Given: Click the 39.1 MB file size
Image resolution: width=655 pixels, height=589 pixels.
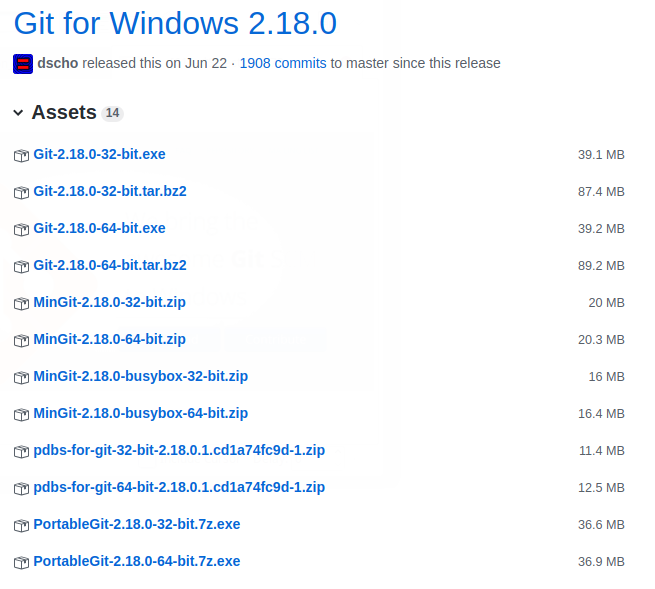Looking at the screenshot, I should [601, 155].
